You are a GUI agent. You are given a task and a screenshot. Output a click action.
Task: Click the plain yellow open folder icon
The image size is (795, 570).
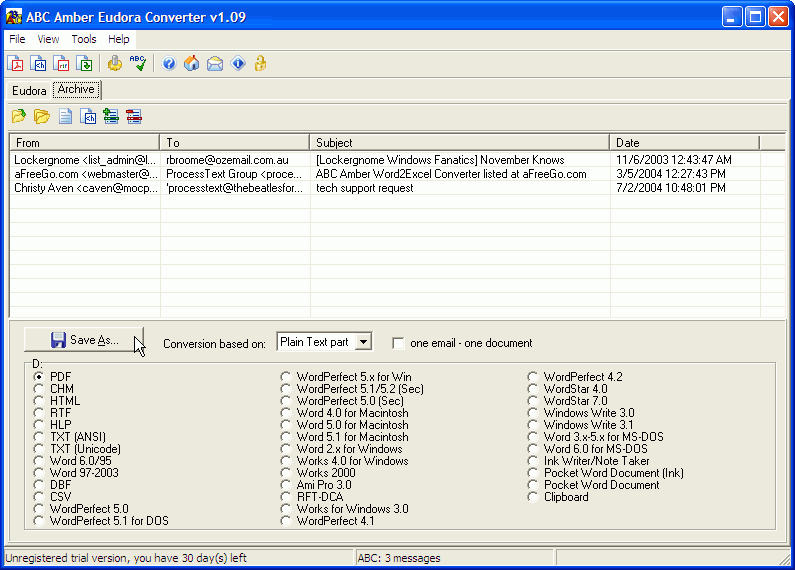tap(42, 116)
